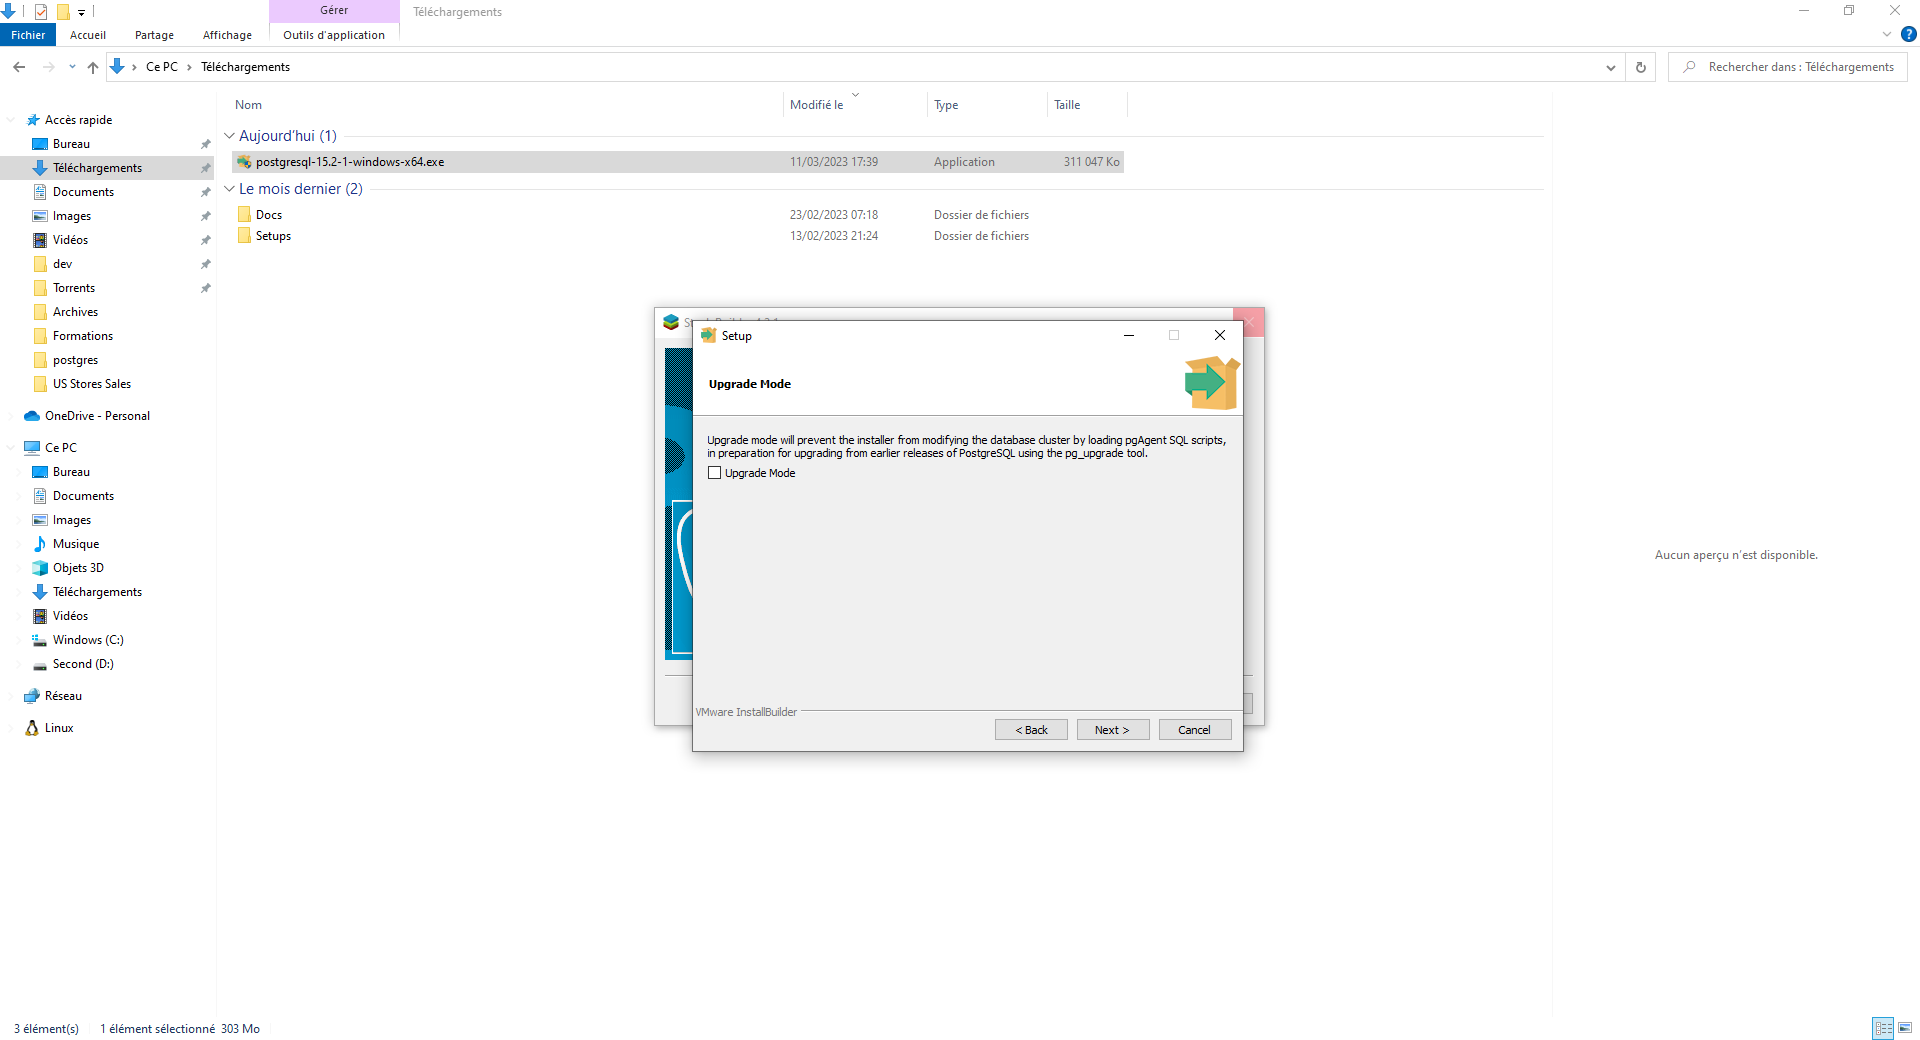Open the Archives folder in sidebar
Image resolution: width=1920 pixels, height=1040 pixels.
click(75, 312)
